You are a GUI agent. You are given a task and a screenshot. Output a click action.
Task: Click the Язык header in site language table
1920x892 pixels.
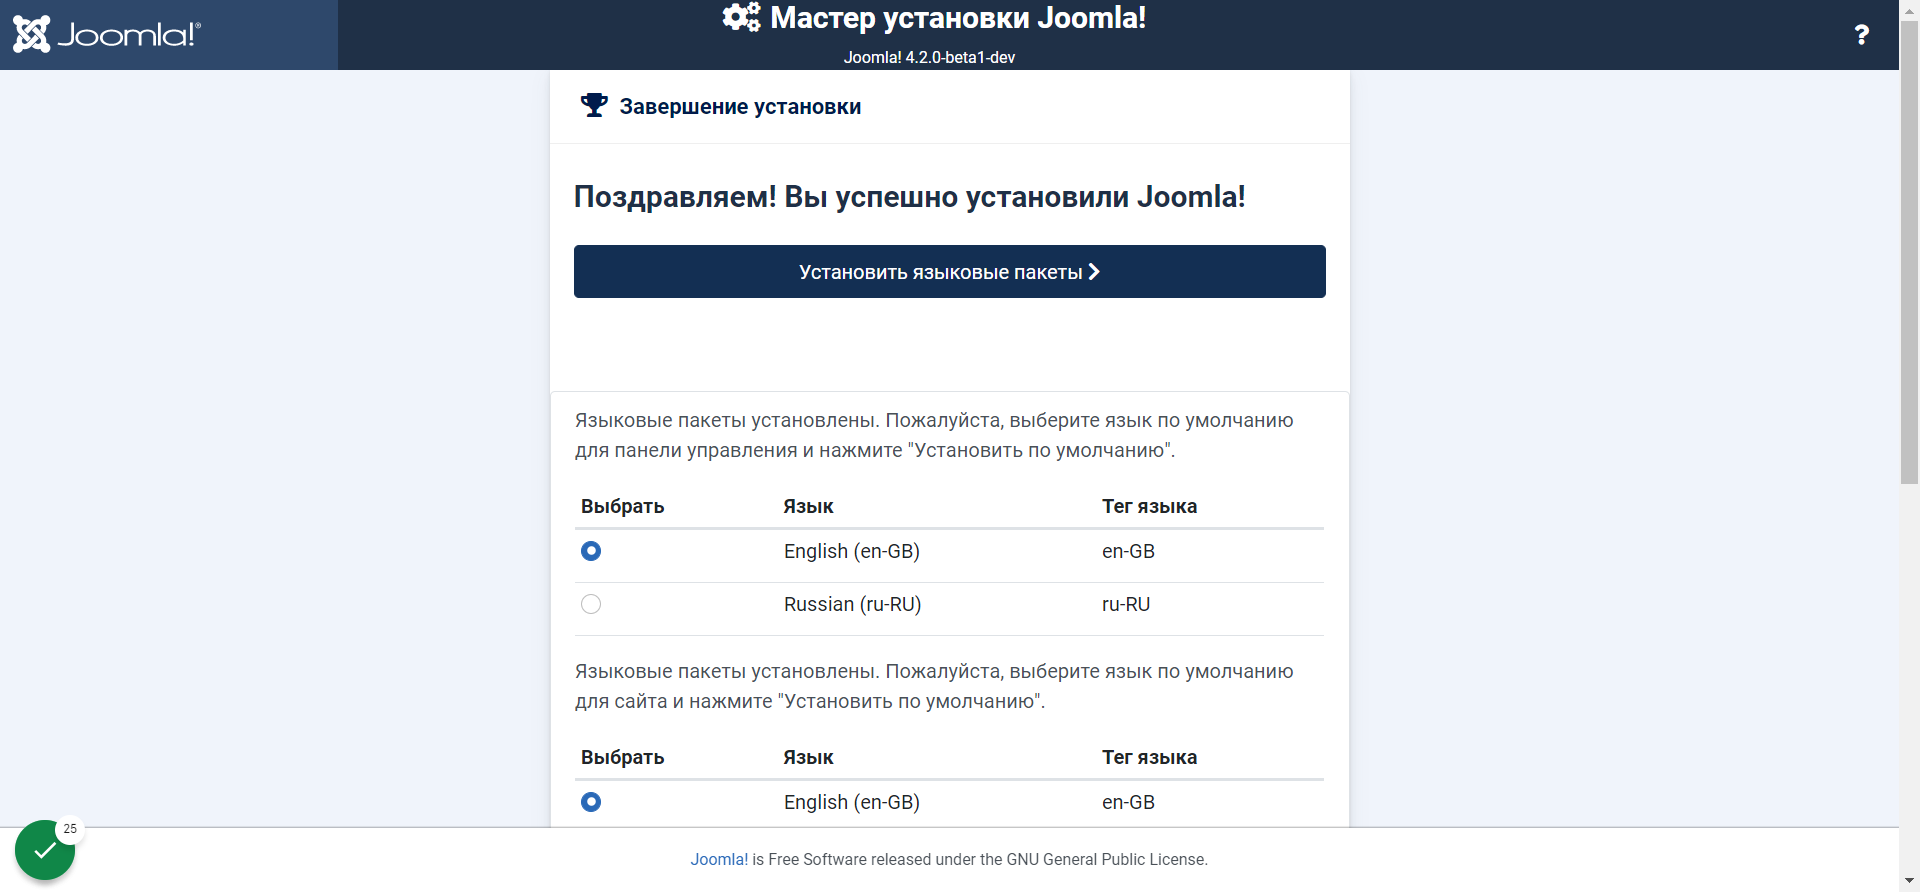(808, 757)
